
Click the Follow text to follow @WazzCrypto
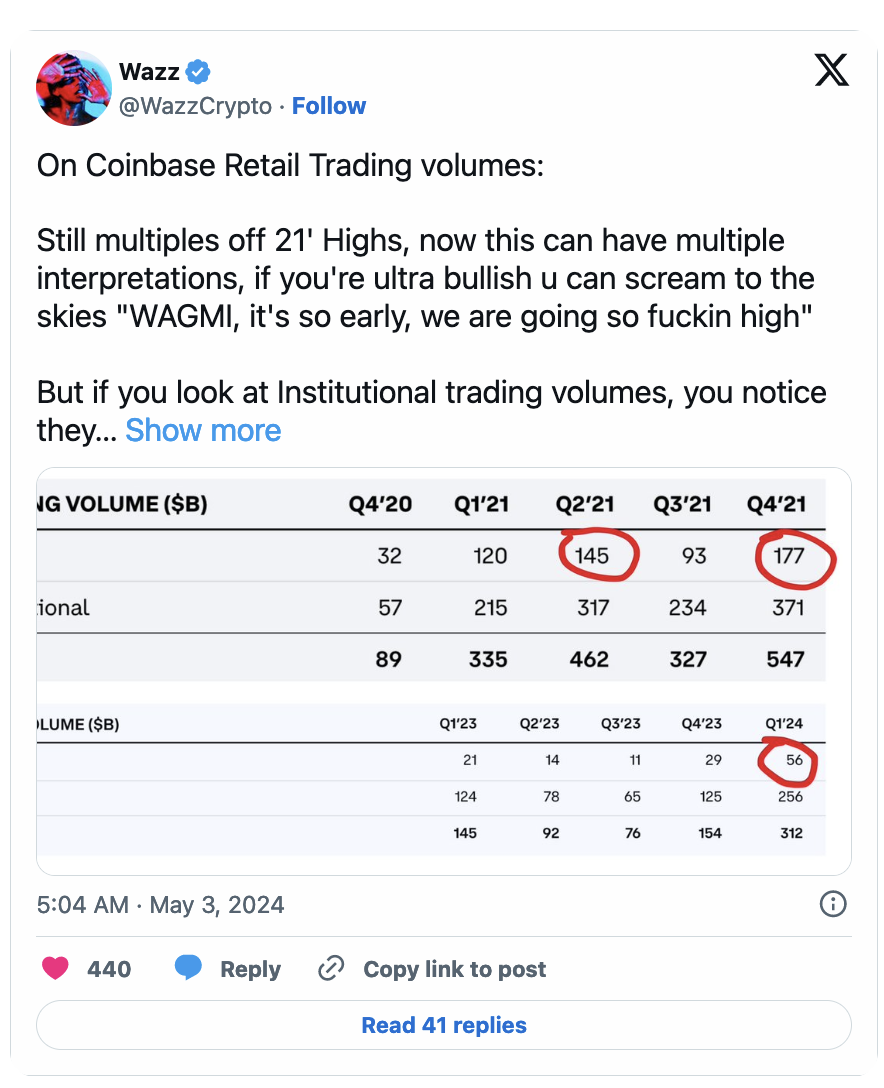pyautogui.click(x=329, y=106)
